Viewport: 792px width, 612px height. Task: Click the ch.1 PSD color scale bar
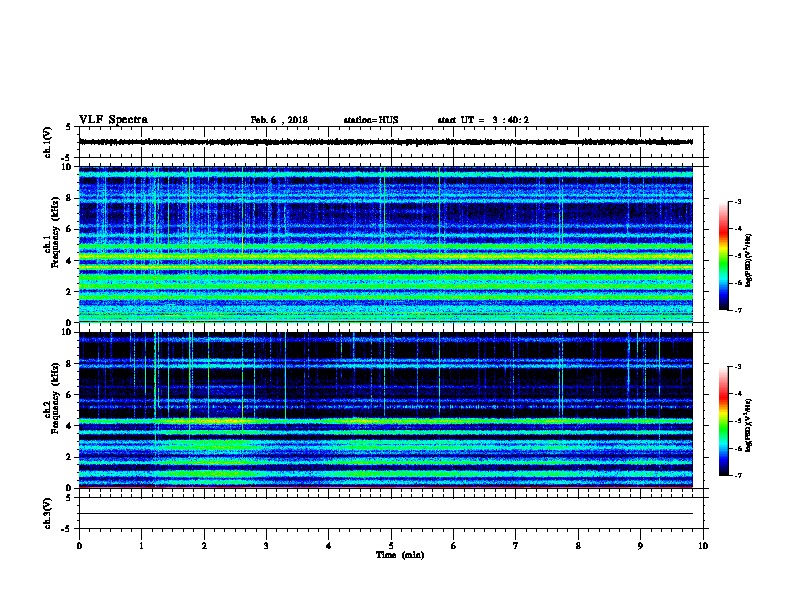(723, 256)
